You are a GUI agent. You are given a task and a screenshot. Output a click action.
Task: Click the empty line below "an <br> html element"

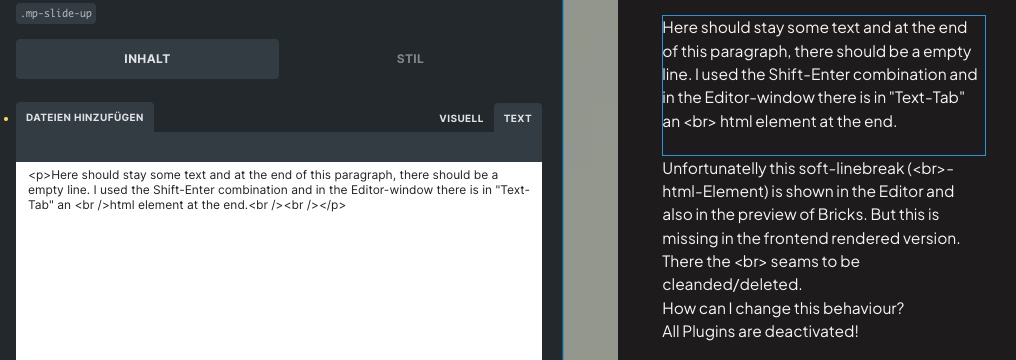pyautogui.click(x=824, y=144)
